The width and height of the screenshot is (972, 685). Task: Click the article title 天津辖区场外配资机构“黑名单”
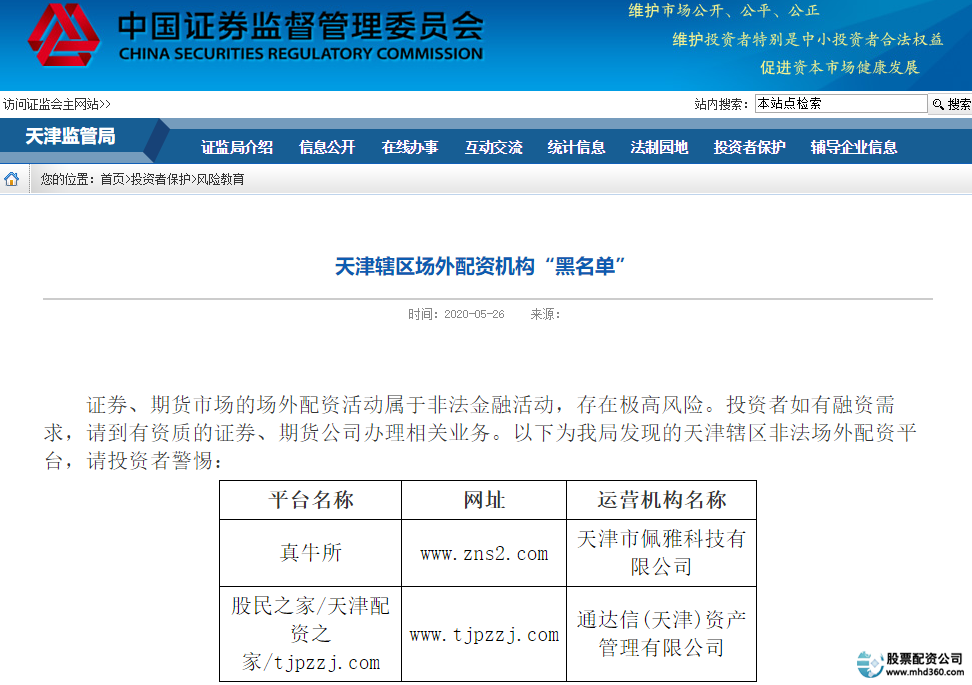(x=480, y=267)
